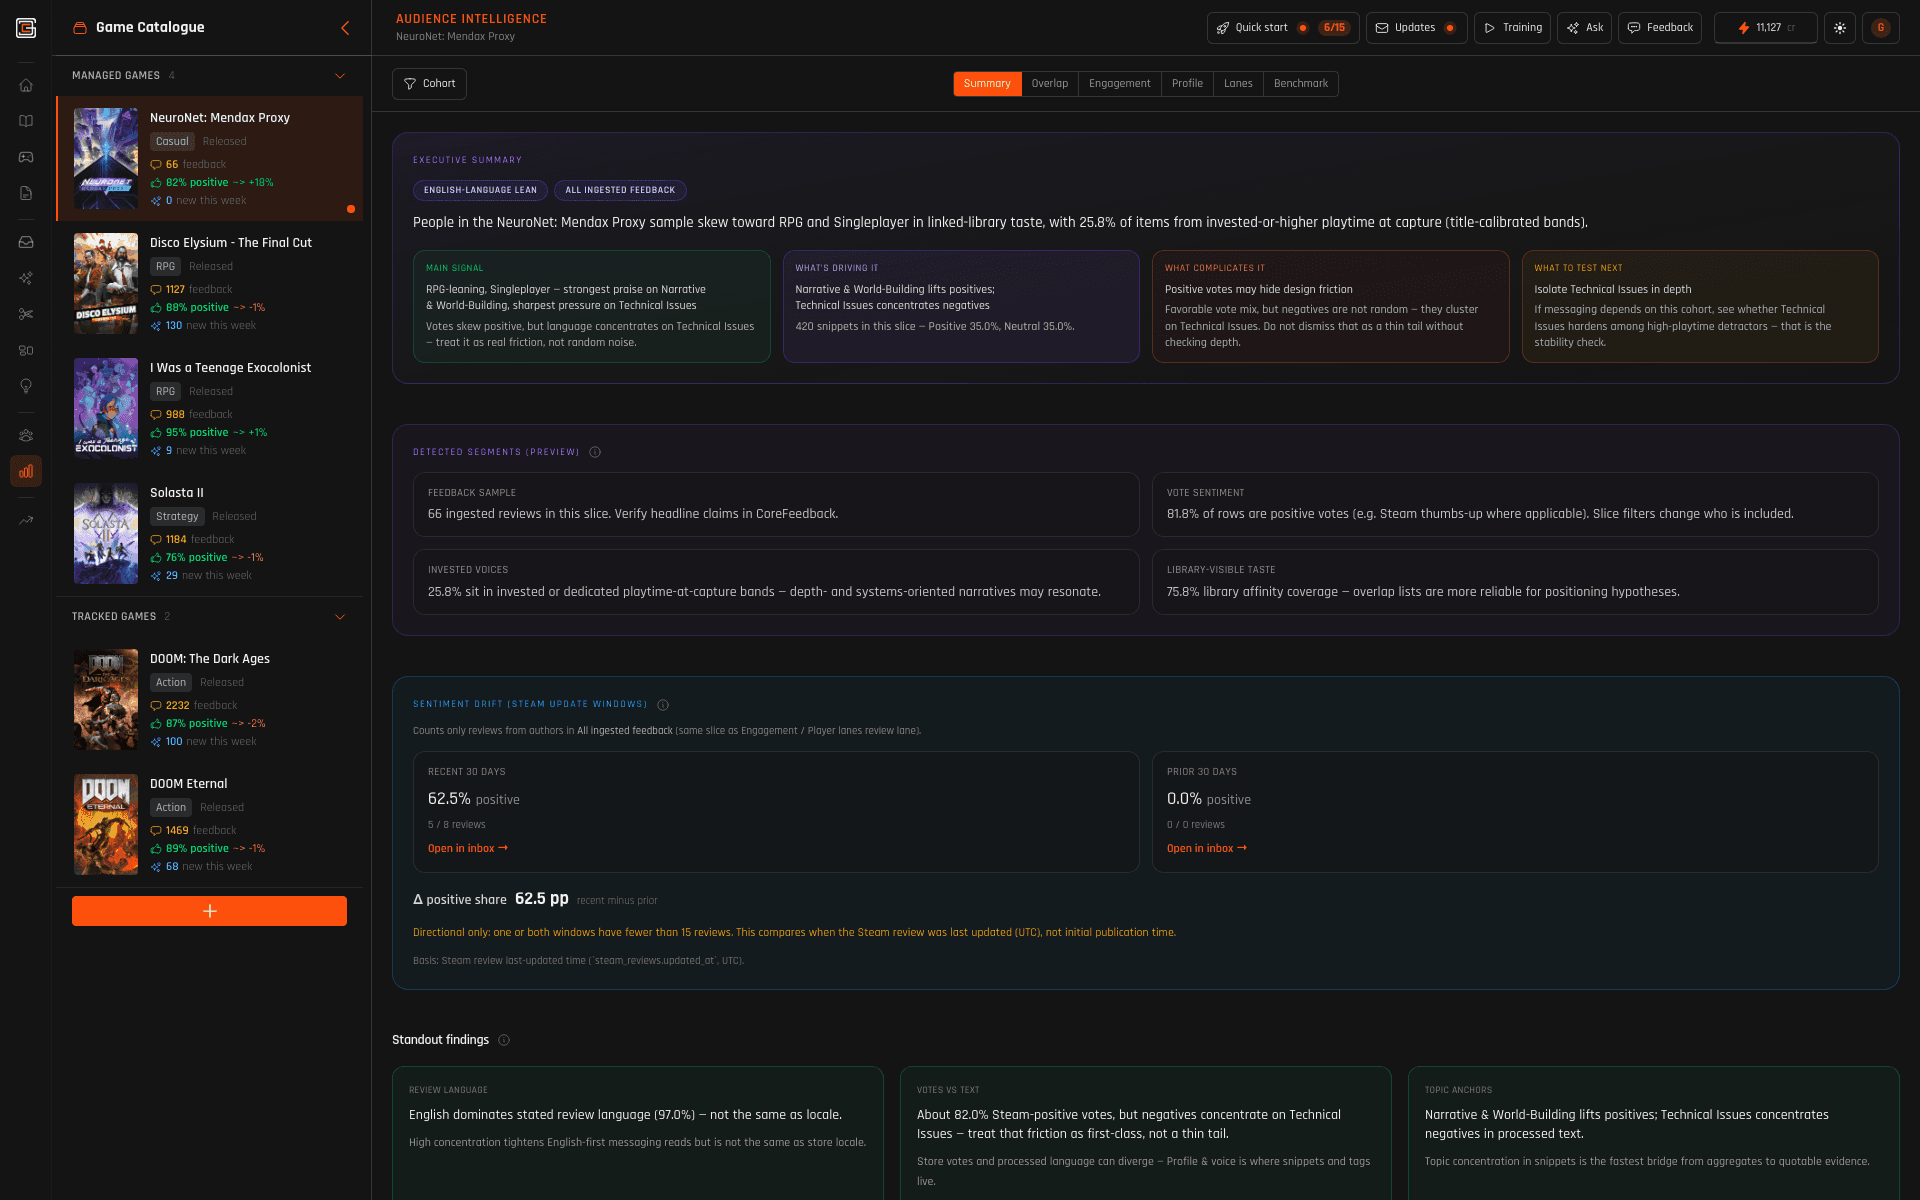Viewport: 1920px width, 1200px height.
Task: Toggle the light/dark theme sun button
Action: click(x=1839, y=28)
